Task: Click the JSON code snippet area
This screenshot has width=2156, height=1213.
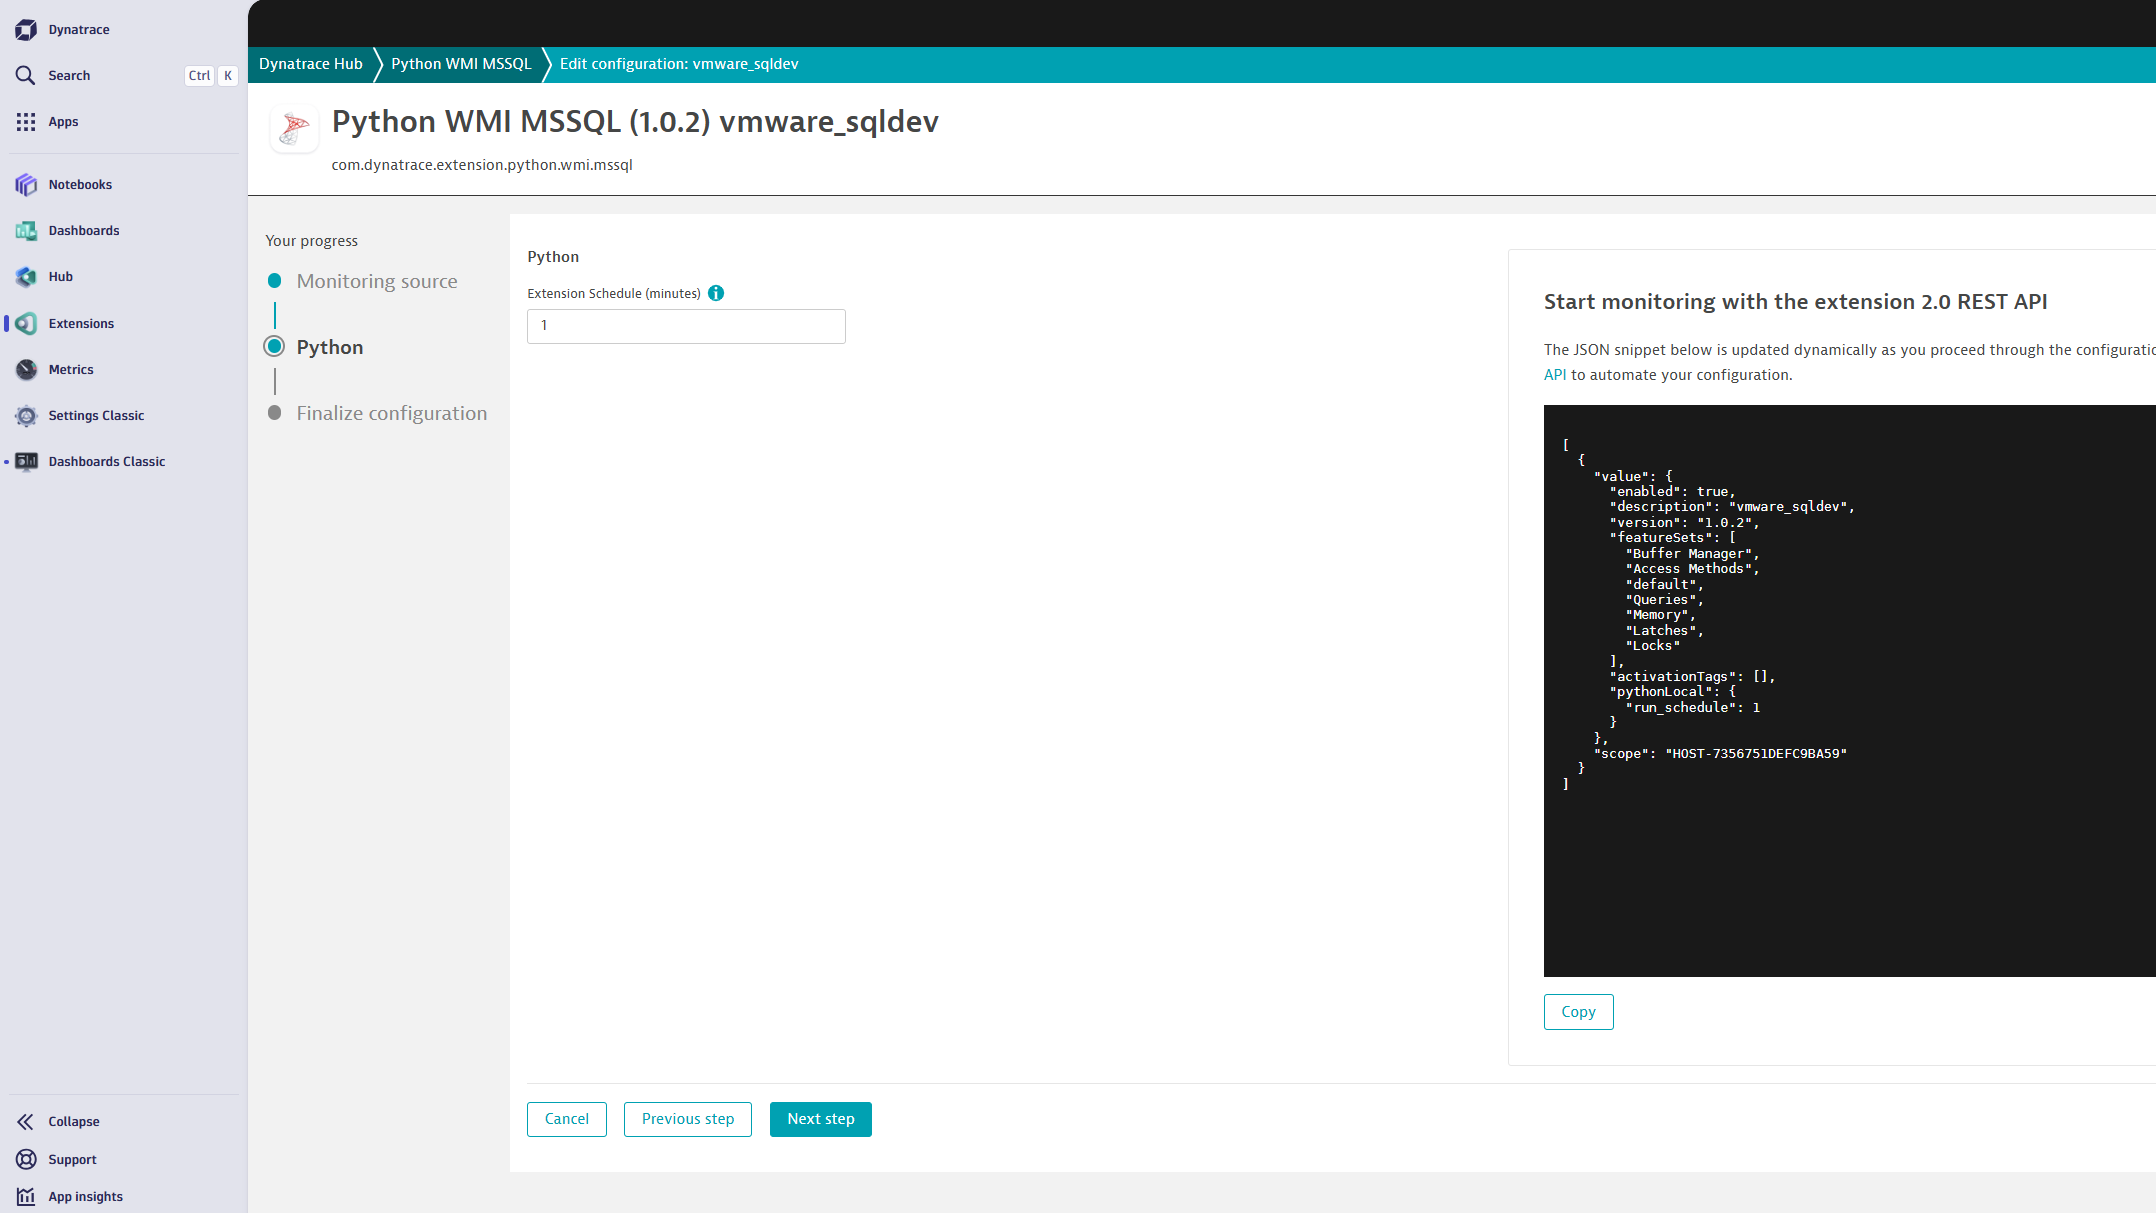Action: [x=1850, y=691]
